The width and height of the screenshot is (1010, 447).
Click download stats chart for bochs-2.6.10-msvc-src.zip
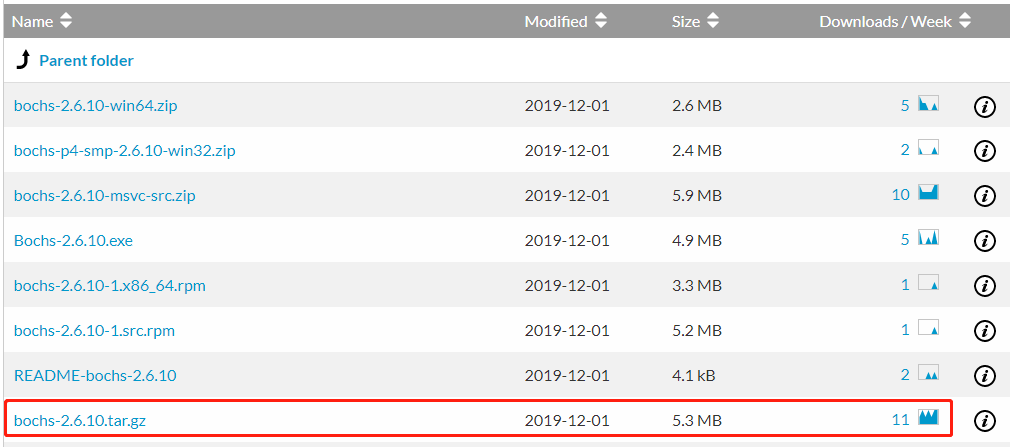tap(929, 194)
